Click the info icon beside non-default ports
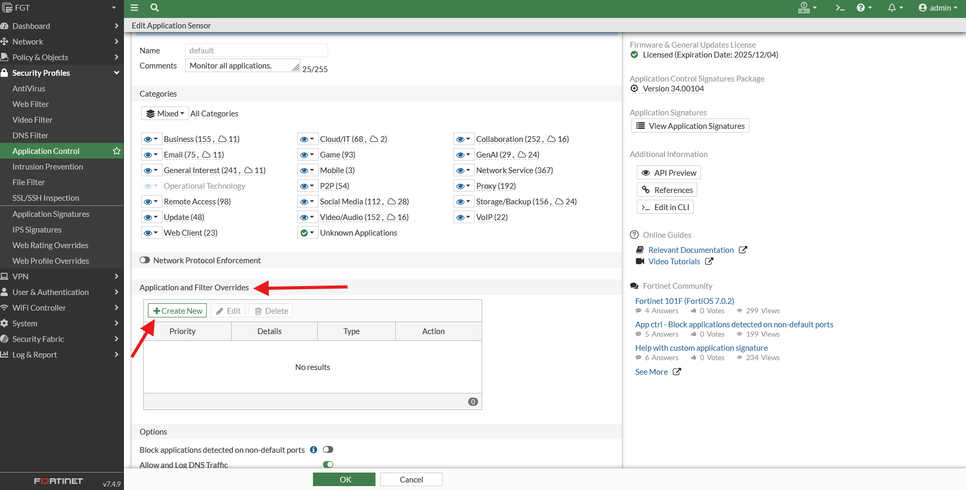Screen dimensions: 966x490 click(x=313, y=450)
